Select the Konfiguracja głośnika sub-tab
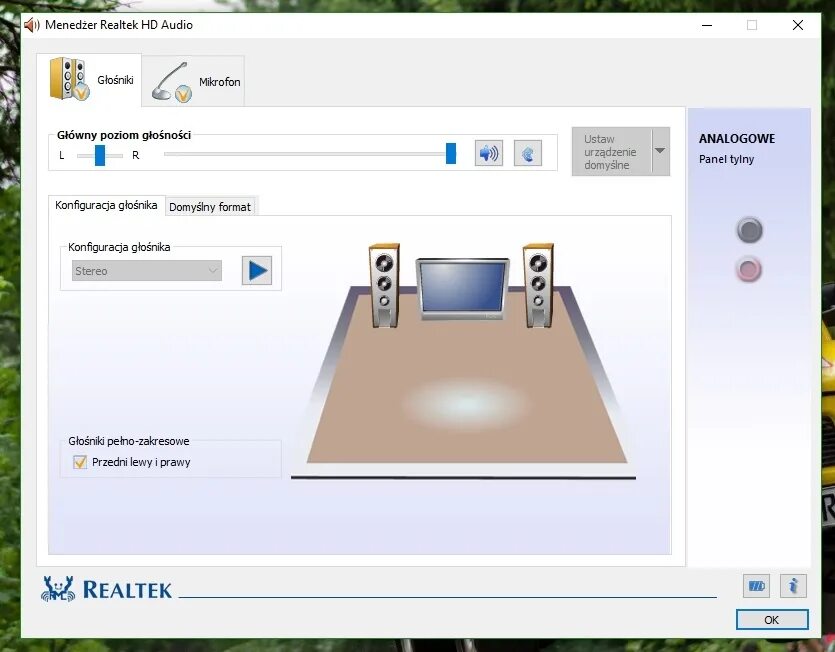This screenshot has width=835, height=652. (106, 205)
